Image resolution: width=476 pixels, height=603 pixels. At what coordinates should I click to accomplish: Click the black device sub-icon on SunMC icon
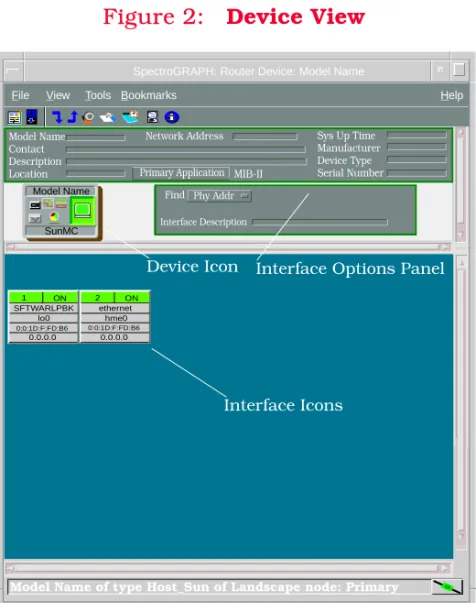[x=35, y=205]
